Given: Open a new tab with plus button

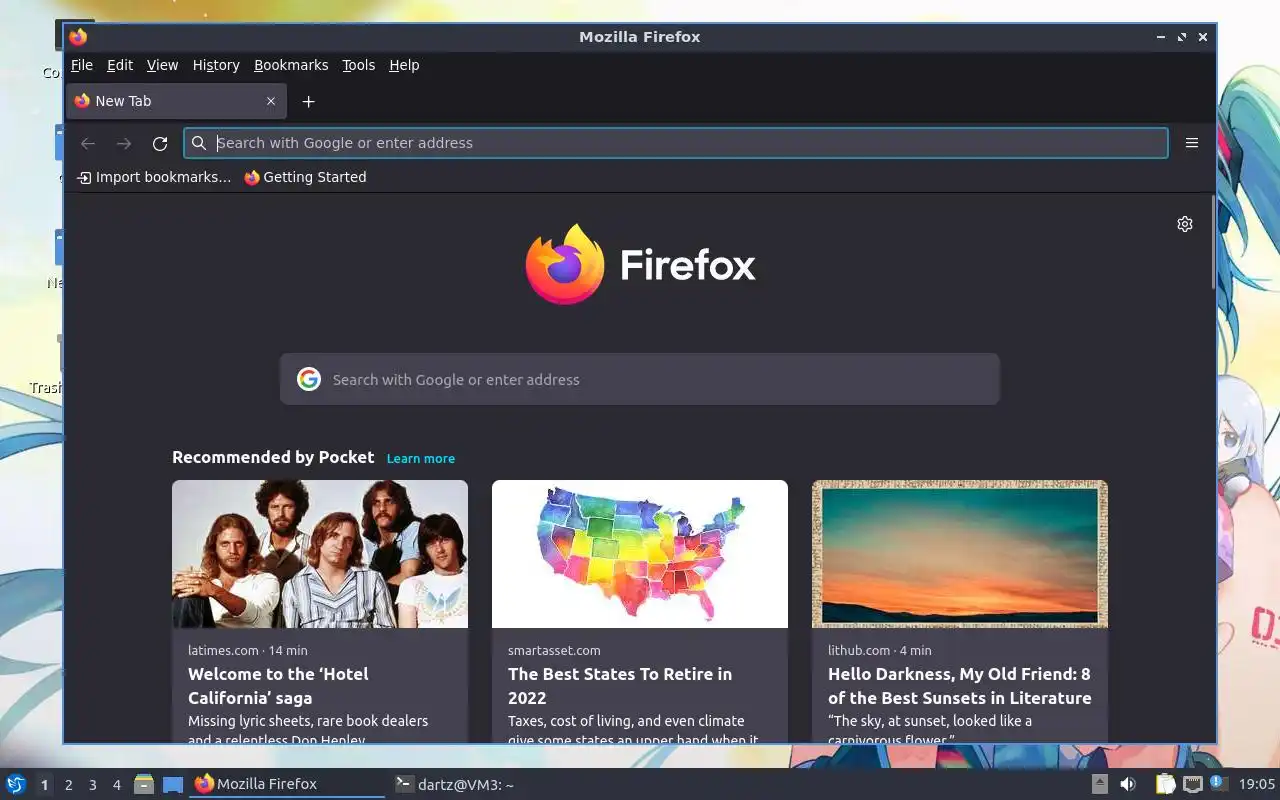Looking at the screenshot, I should pyautogui.click(x=309, y=101).
